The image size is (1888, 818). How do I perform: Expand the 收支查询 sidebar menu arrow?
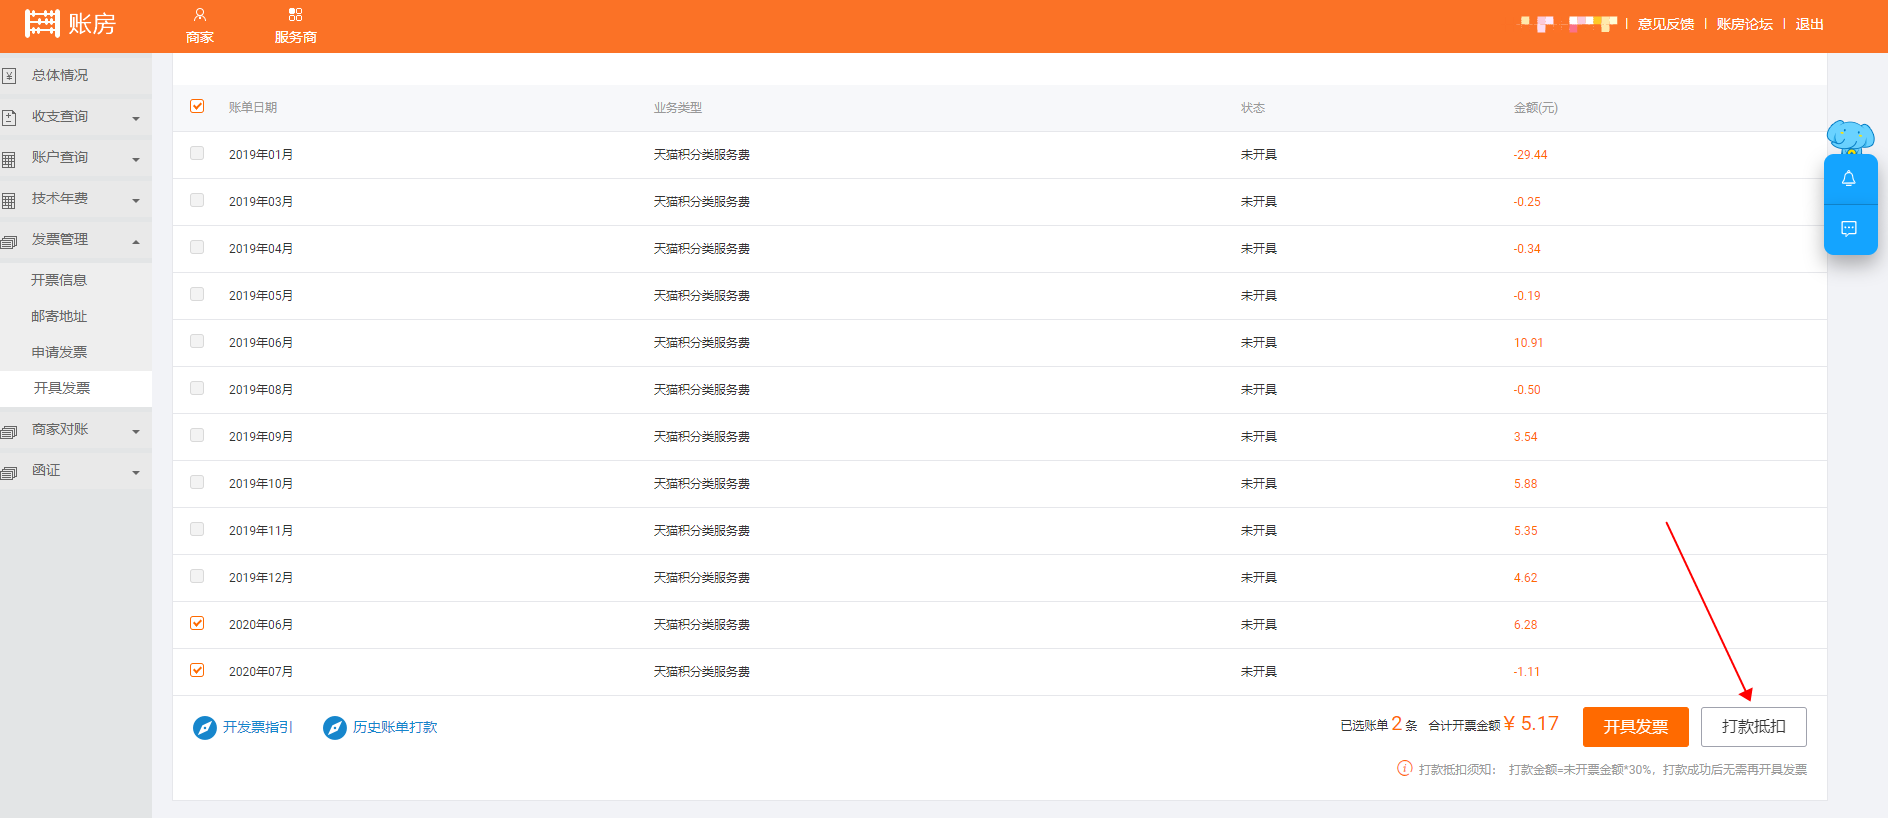(x=136, y=119)
